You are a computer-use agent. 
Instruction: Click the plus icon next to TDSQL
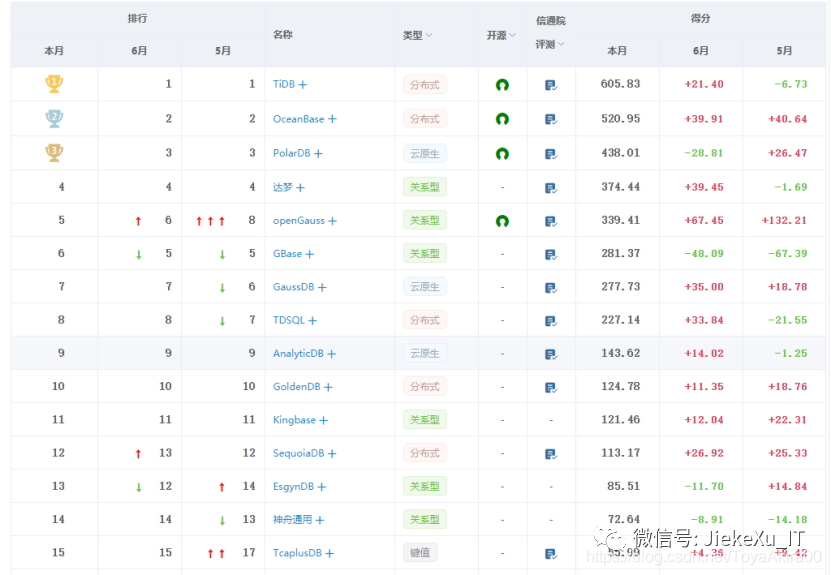tap(313, 321)
